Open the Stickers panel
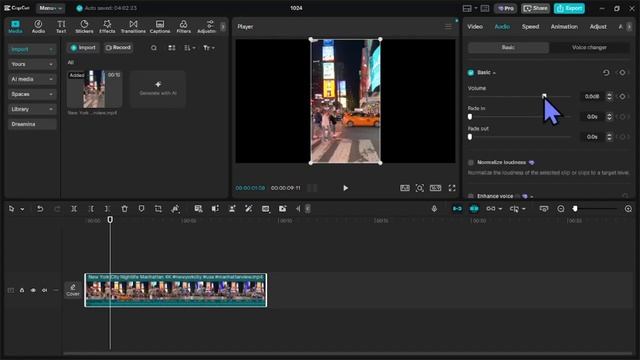Image resolution: width=640 pixels, height=360 pixels. coord(84,27)
